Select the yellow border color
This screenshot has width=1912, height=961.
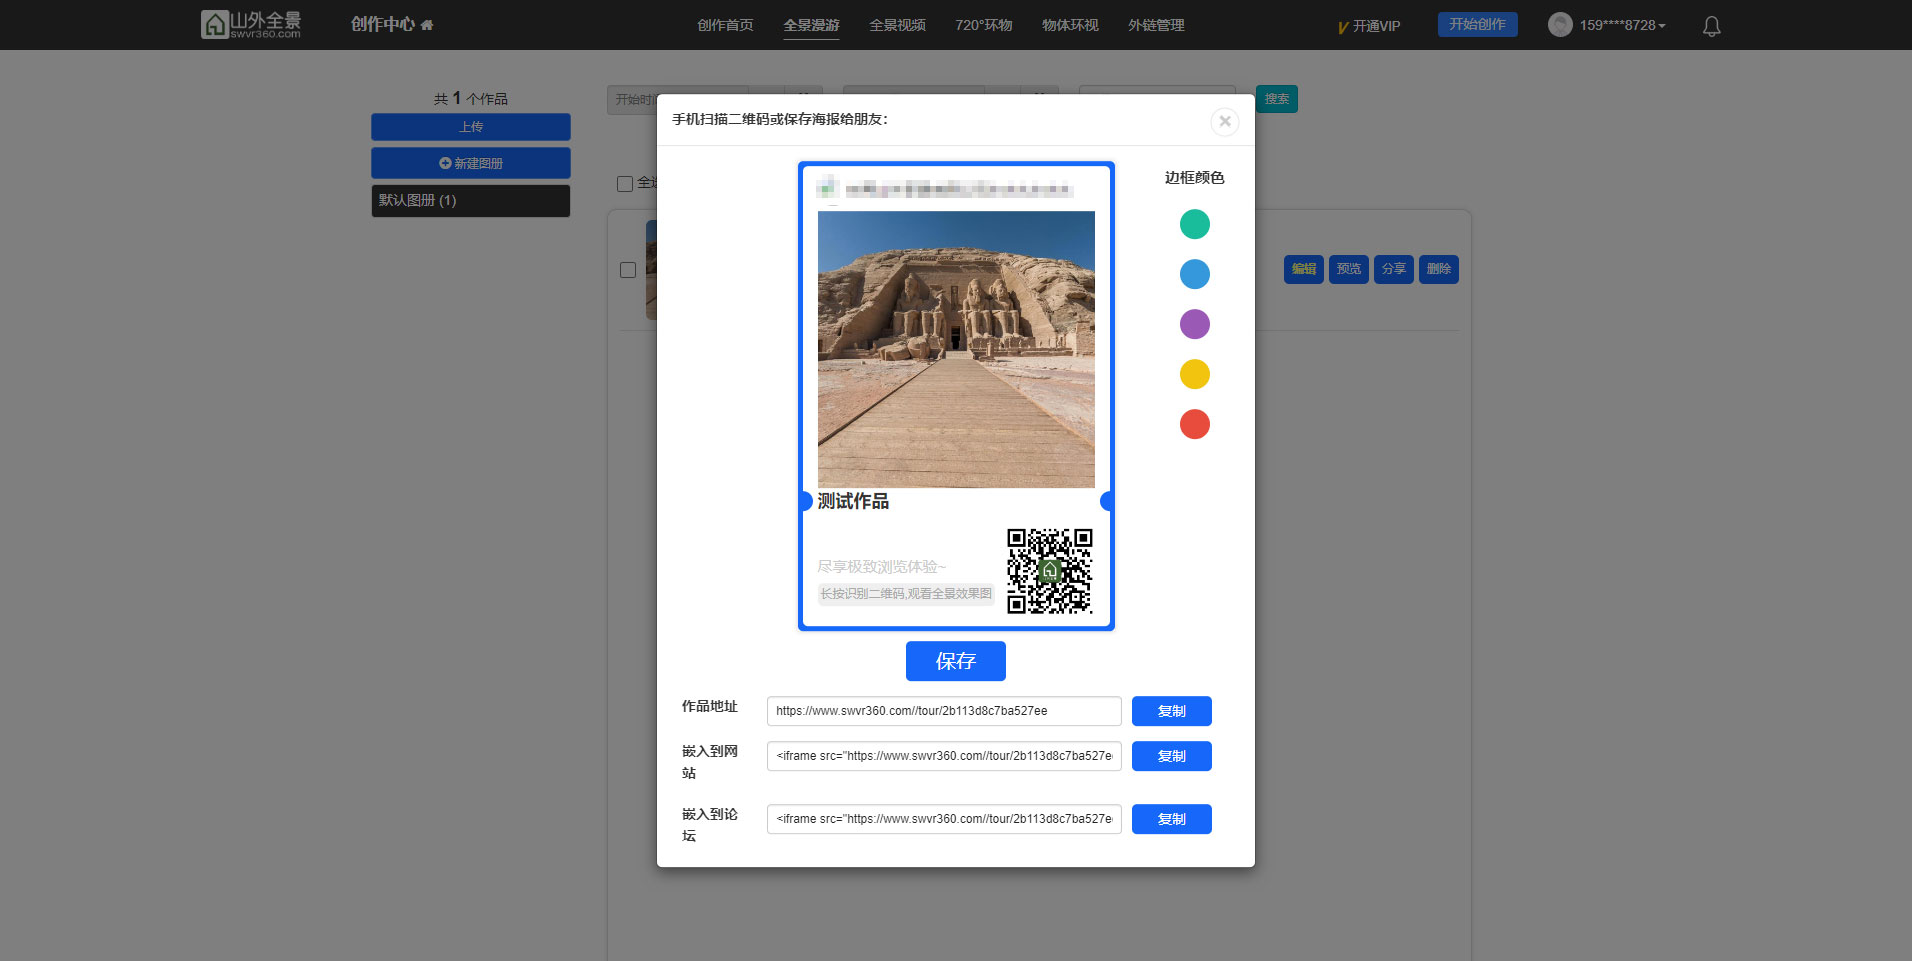coord(1194,374)
